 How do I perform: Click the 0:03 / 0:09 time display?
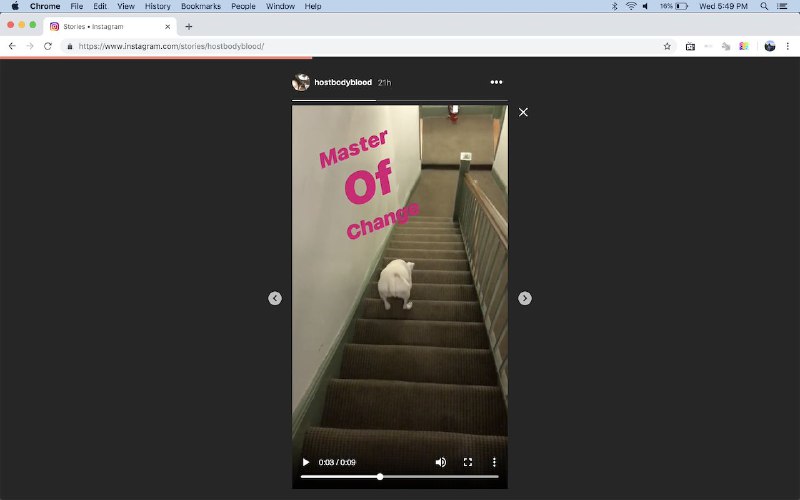337,462
